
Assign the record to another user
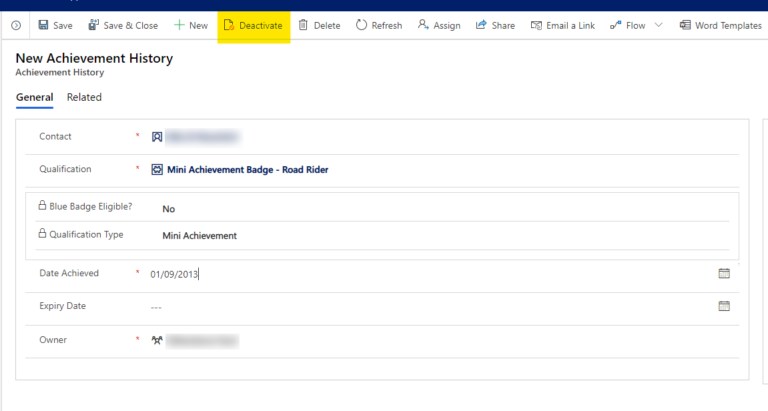tap(439, 25)
